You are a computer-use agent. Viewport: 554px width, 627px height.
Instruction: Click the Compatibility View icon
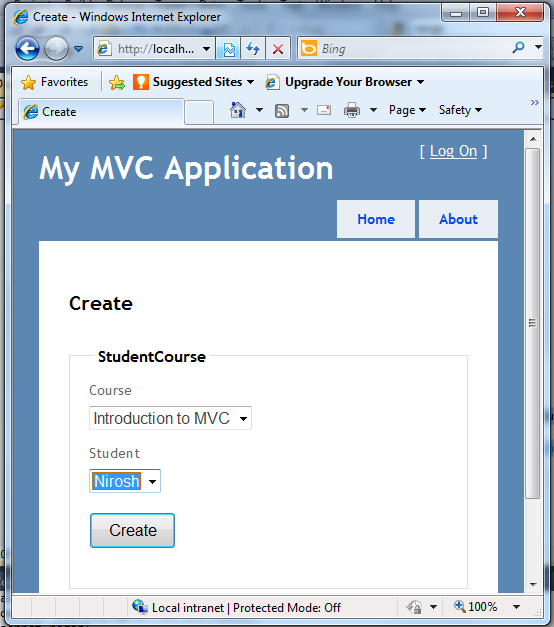point(228,49)
